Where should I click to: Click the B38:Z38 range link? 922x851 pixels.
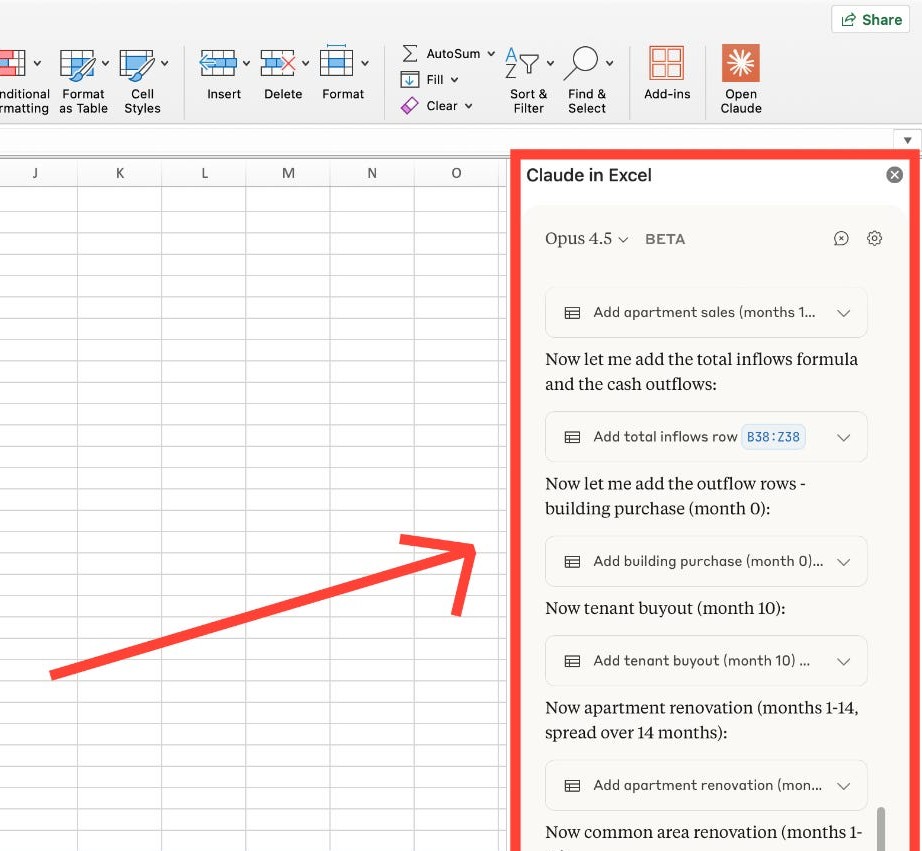click(773, 437)
